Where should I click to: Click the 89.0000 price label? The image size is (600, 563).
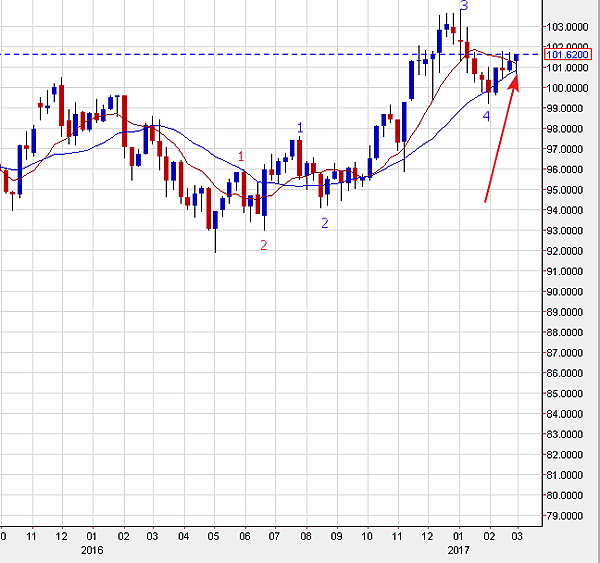point(567,312)
